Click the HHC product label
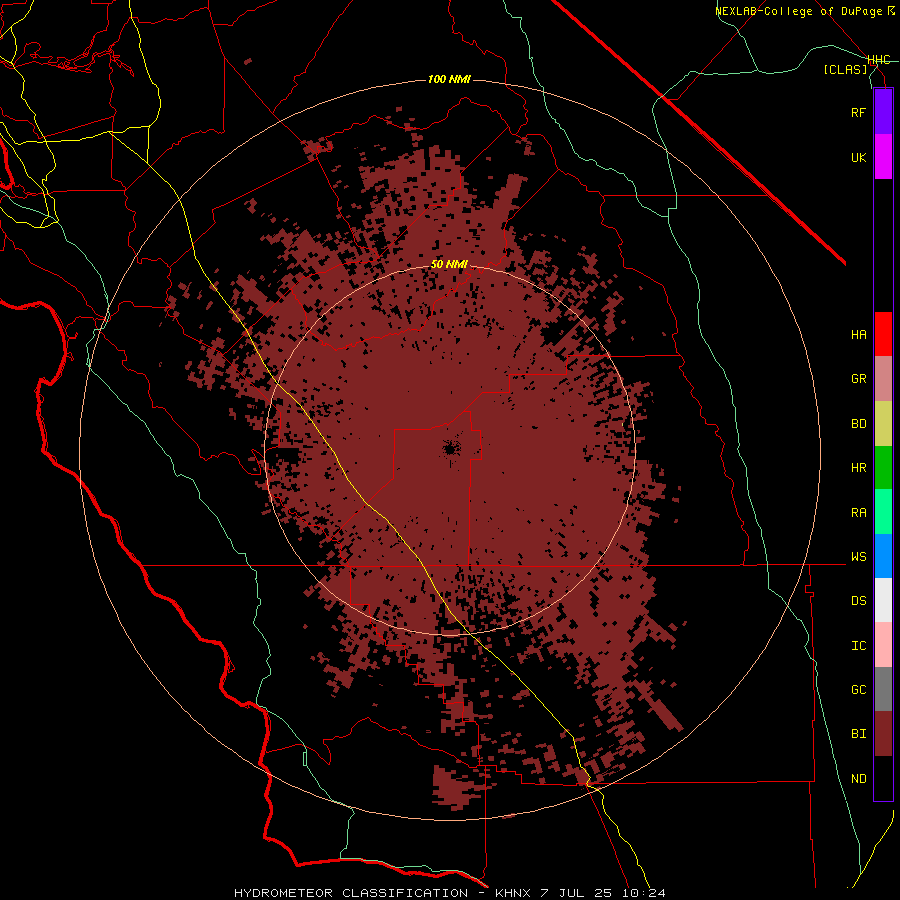The image size is (900, 900). [x=879, y=60]
